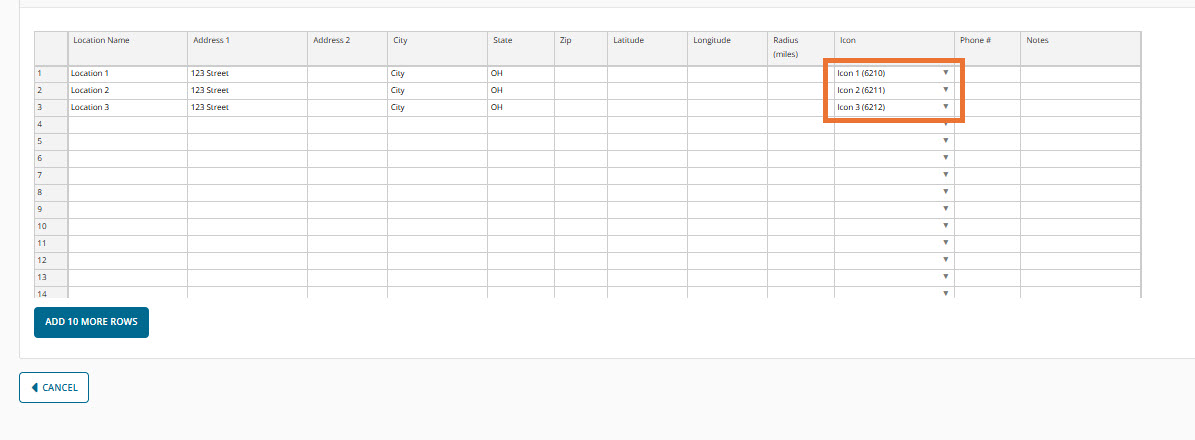Screen dimensions: 1195x440
Task: Click the dropdown arrow in row 5 Icon cell
Action: pyautogui.click(x=945, y=141)
